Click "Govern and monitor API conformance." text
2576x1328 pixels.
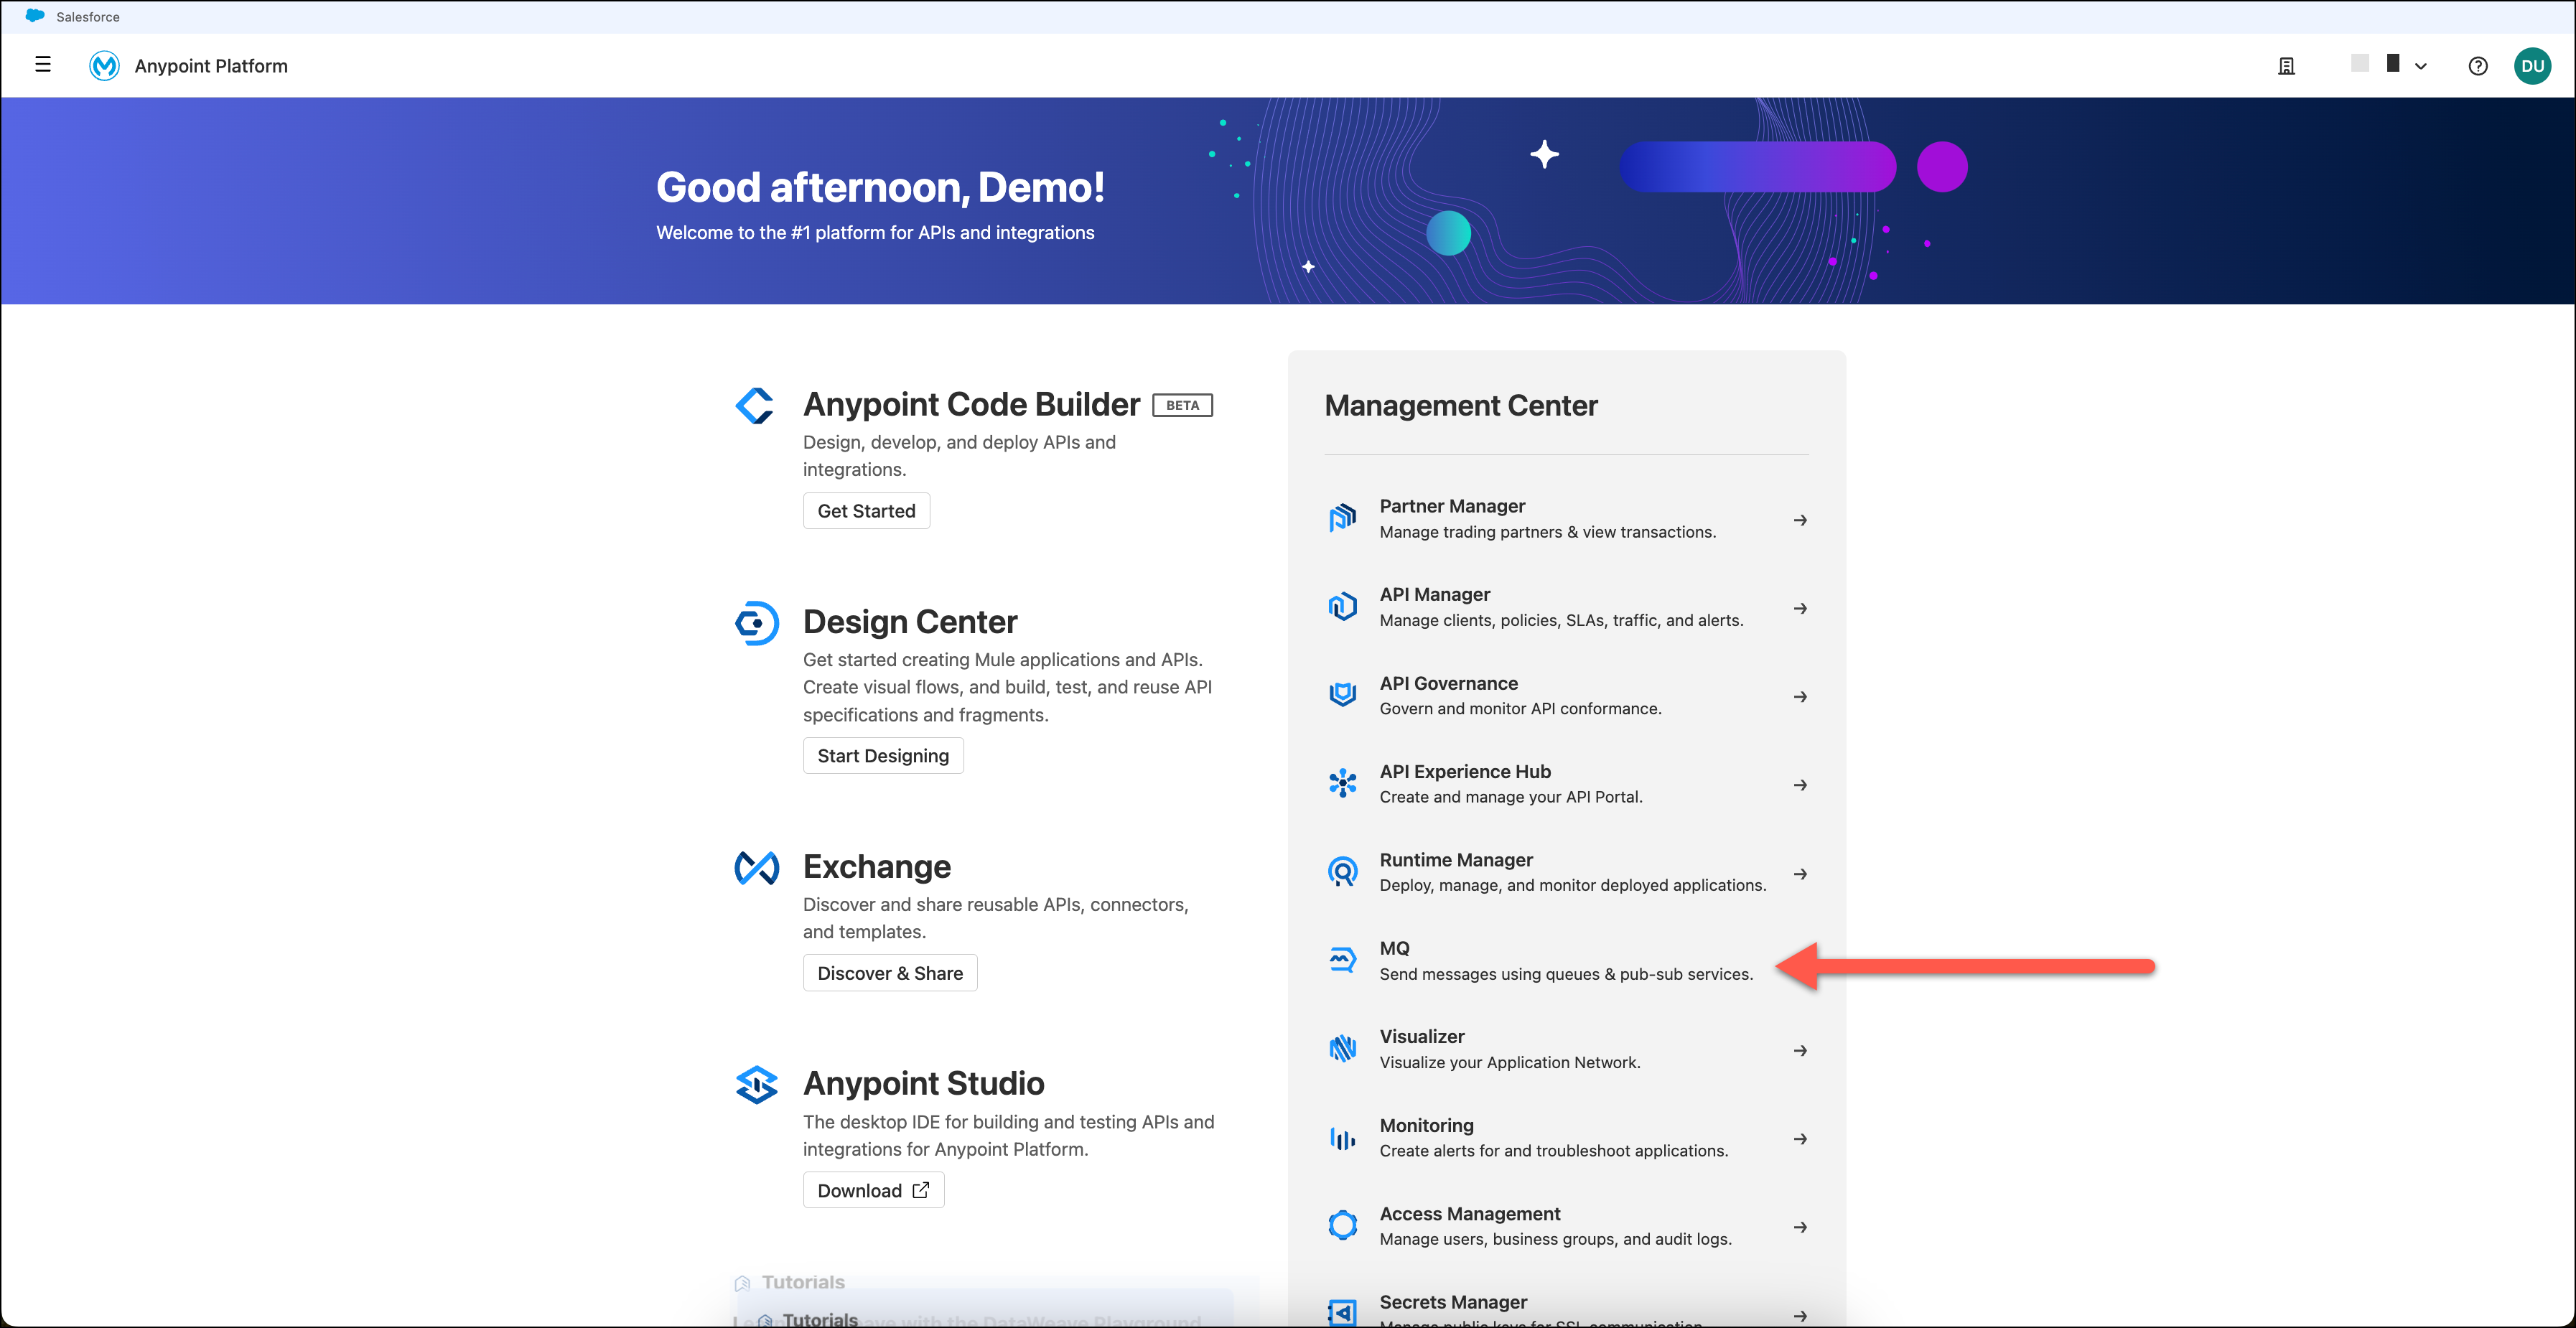(x=1521, y=709)
